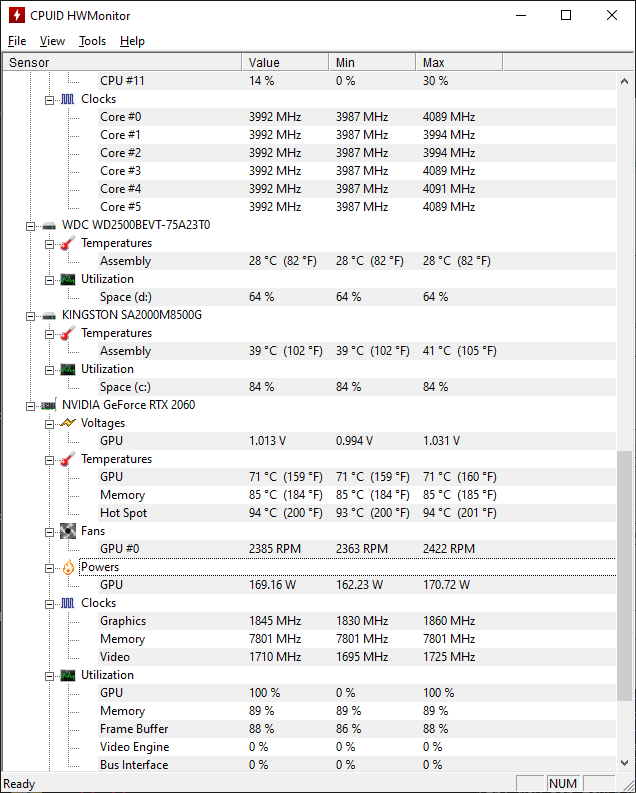Collapse the NVIDIA GeForce RTX 2060 node
The image size is (636, 793).
coord(31,405)
